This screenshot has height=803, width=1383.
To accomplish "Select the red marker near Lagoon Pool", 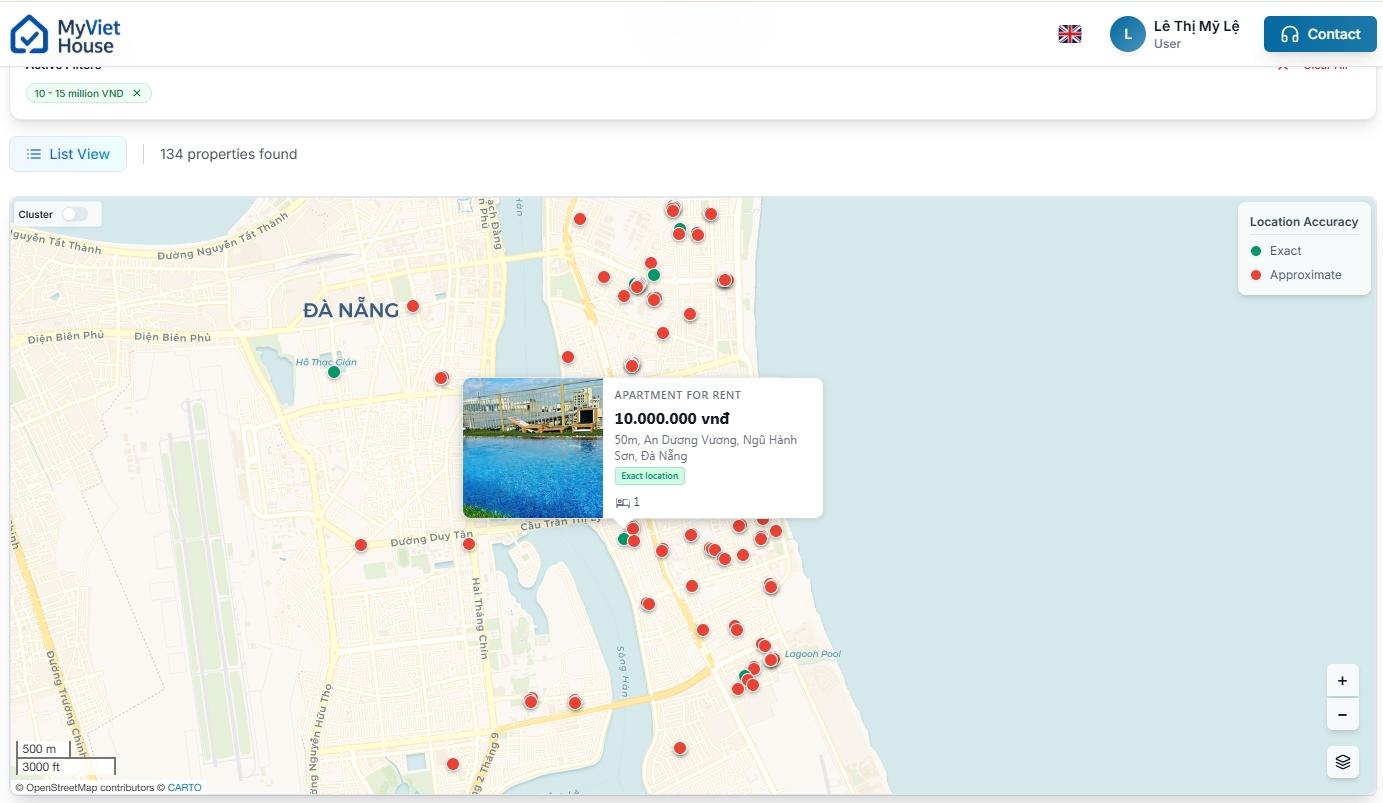I will point(771,659).
